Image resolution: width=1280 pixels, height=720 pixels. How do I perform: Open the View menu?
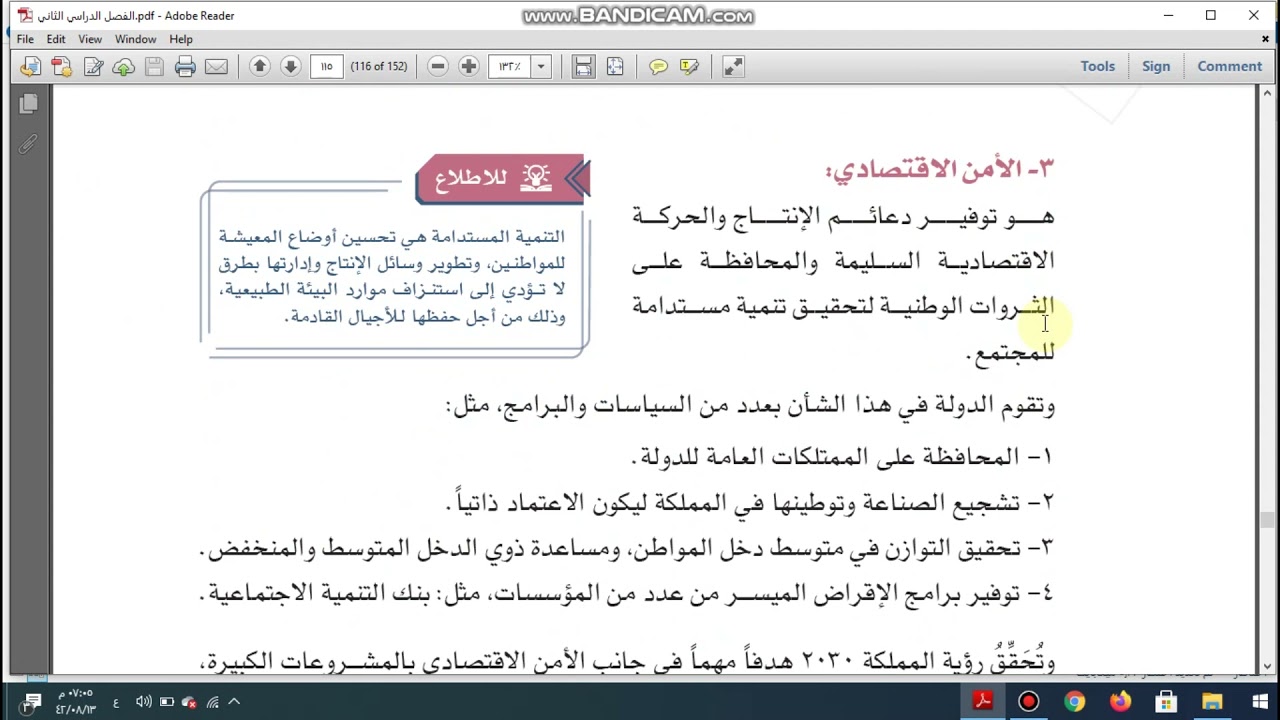tap(90, 39)
